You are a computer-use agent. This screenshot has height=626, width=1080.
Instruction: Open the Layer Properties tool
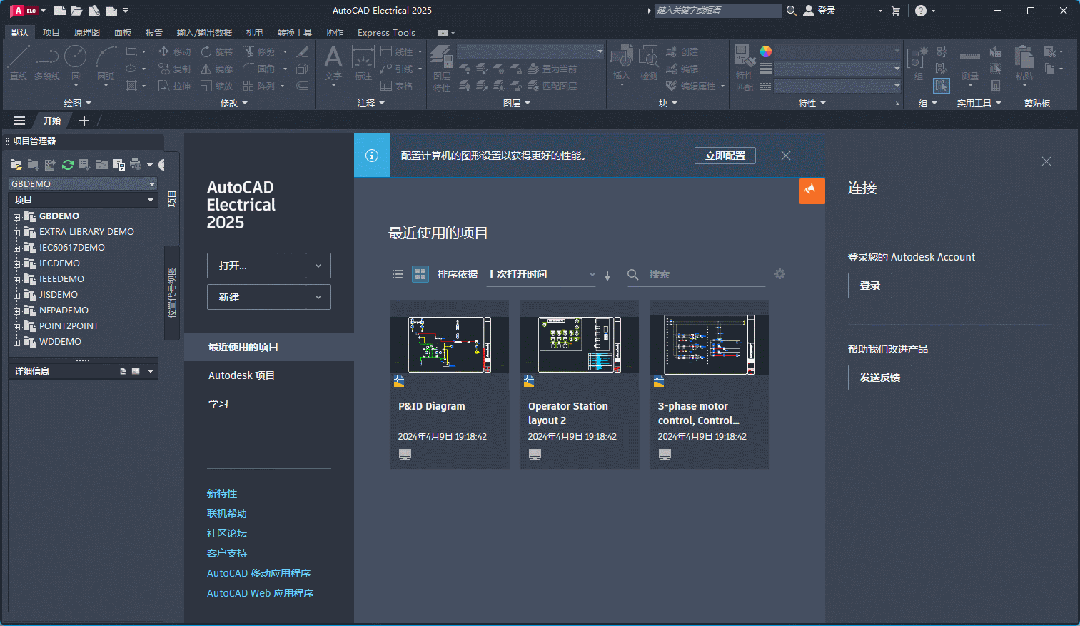(441, 67)
